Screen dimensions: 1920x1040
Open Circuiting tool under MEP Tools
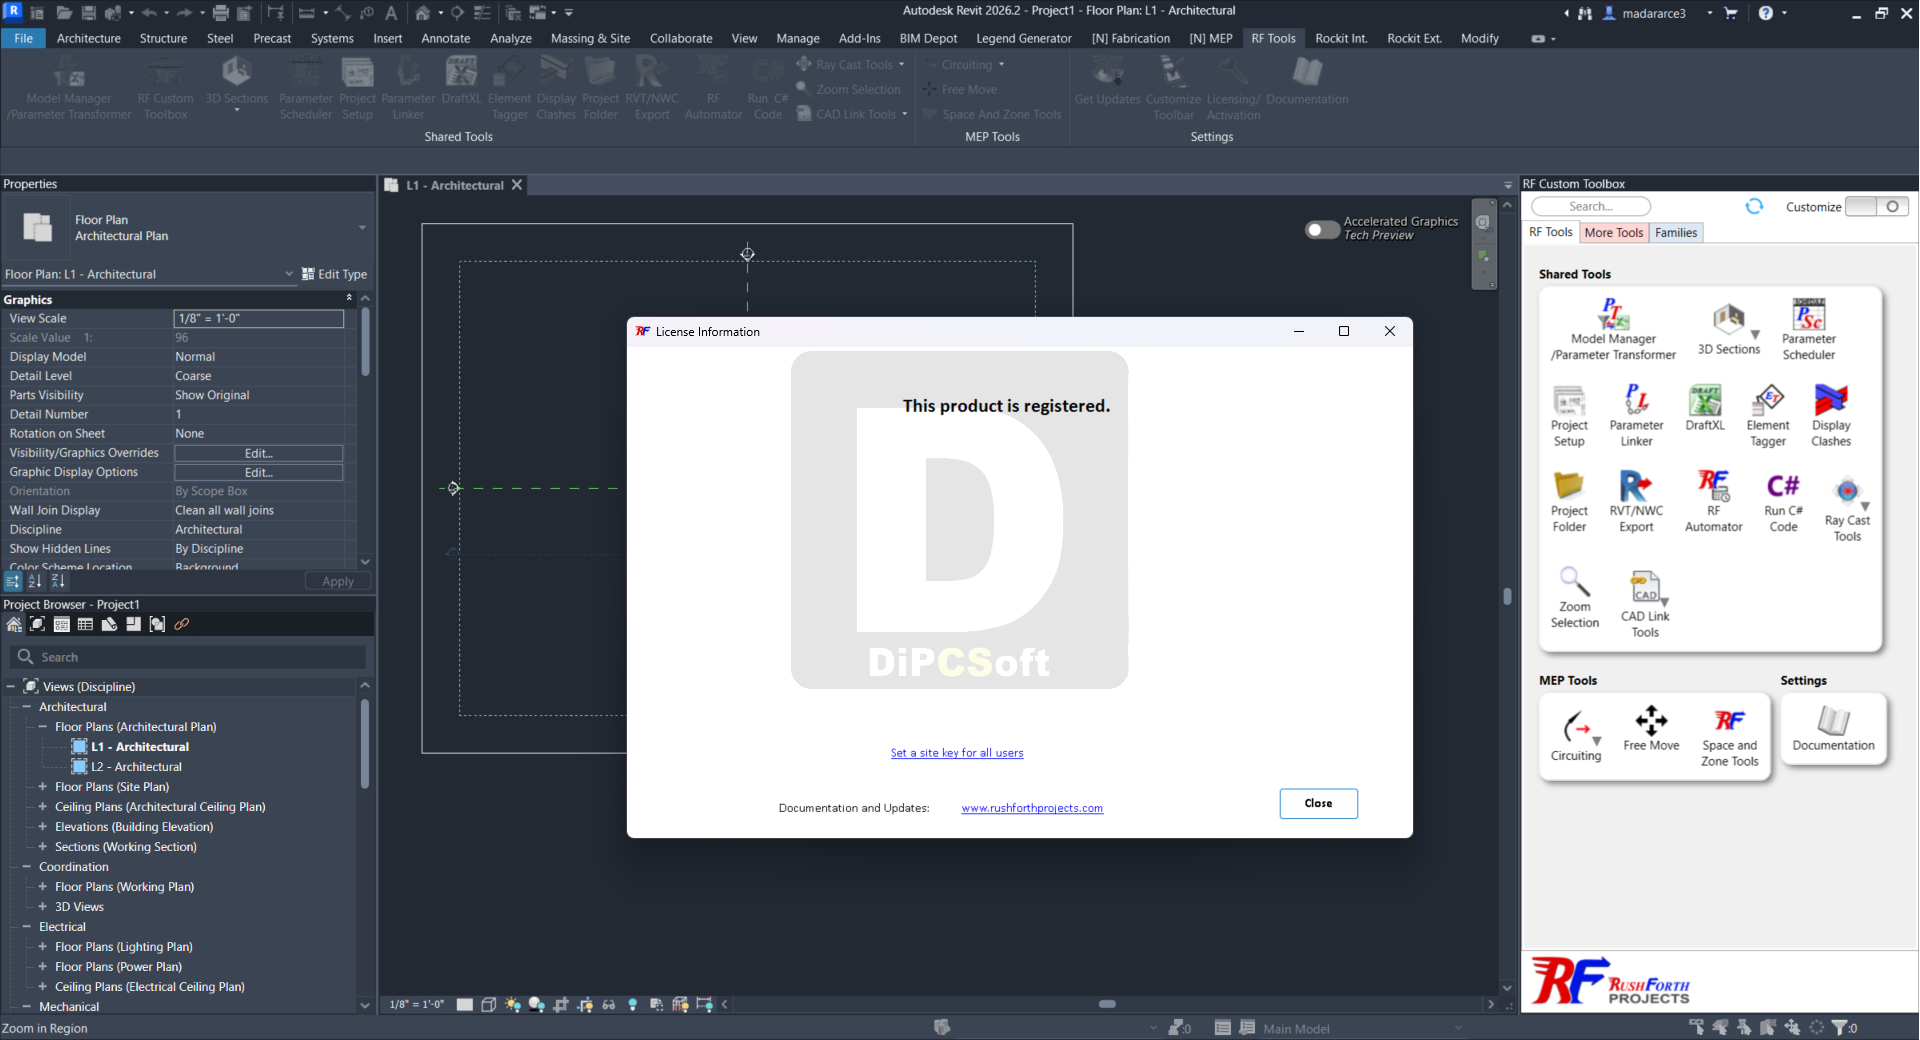click(x=1576, y=737)
